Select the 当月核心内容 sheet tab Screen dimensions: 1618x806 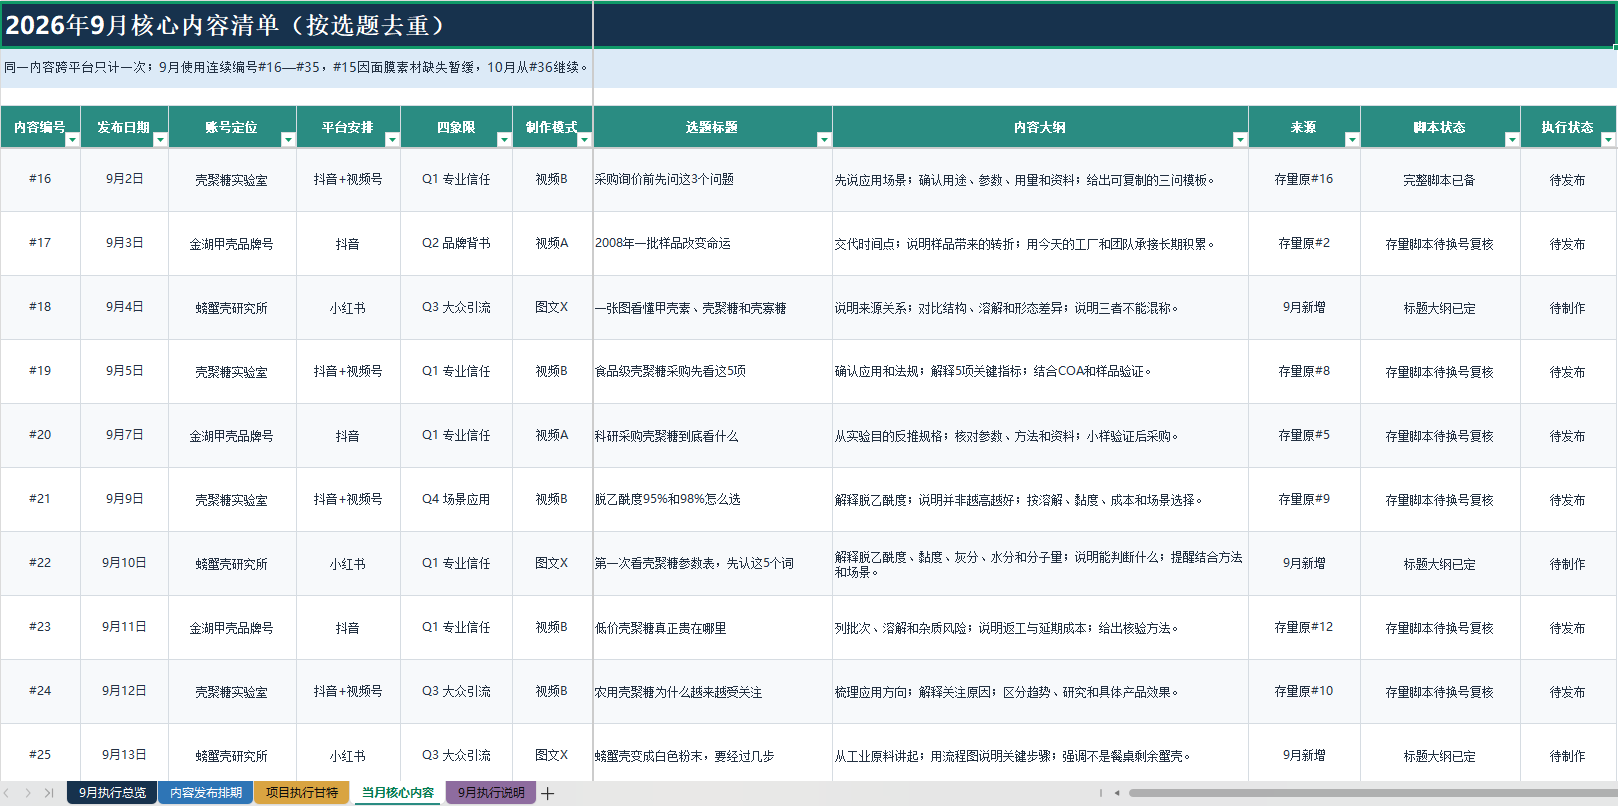pyautogui.click(x=397, y=793)
